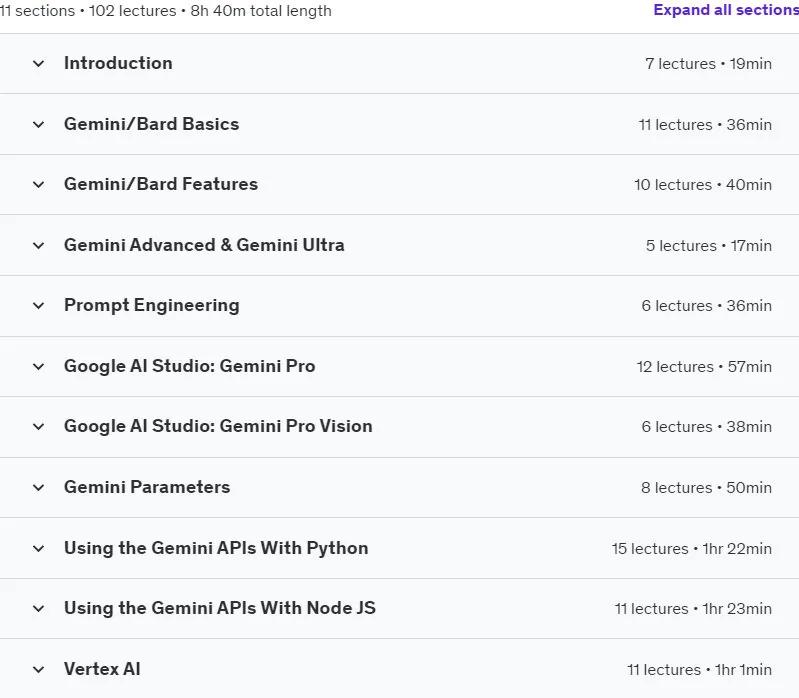Click '12 lectures • 57min' text
Viewport: 799px width, 698px height.
[704, 367]
